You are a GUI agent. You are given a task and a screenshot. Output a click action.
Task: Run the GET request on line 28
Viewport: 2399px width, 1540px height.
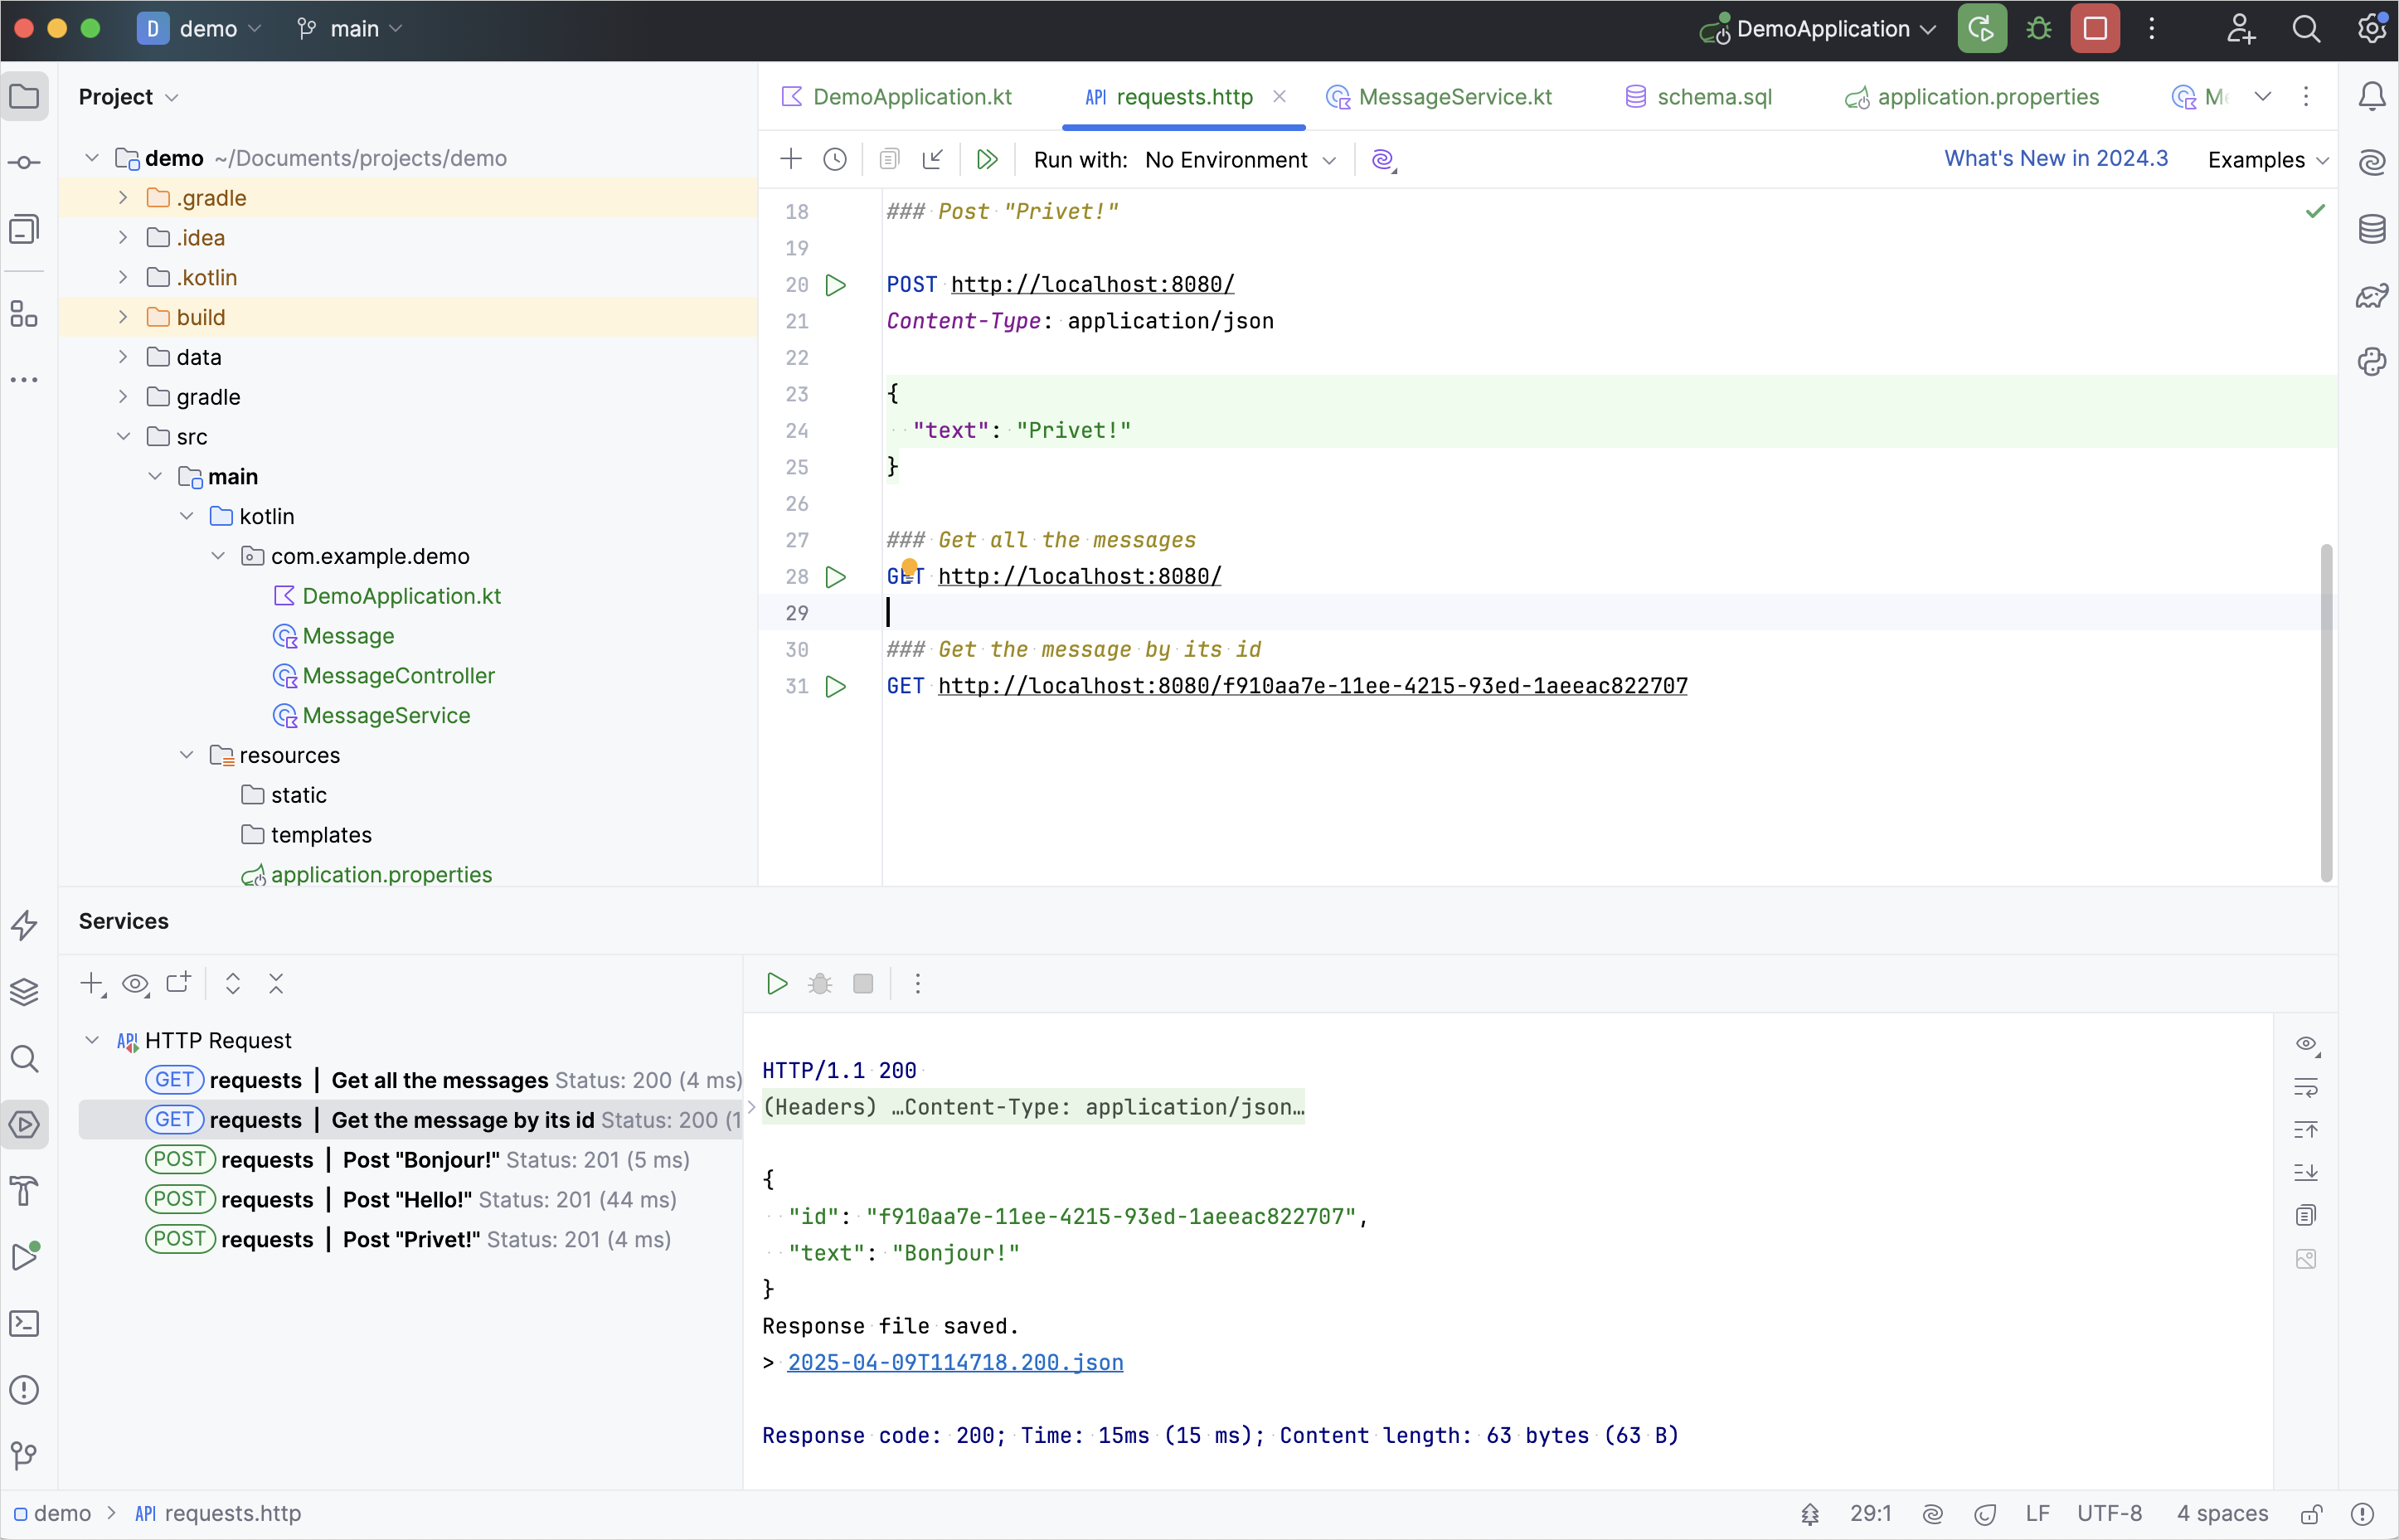836,577
